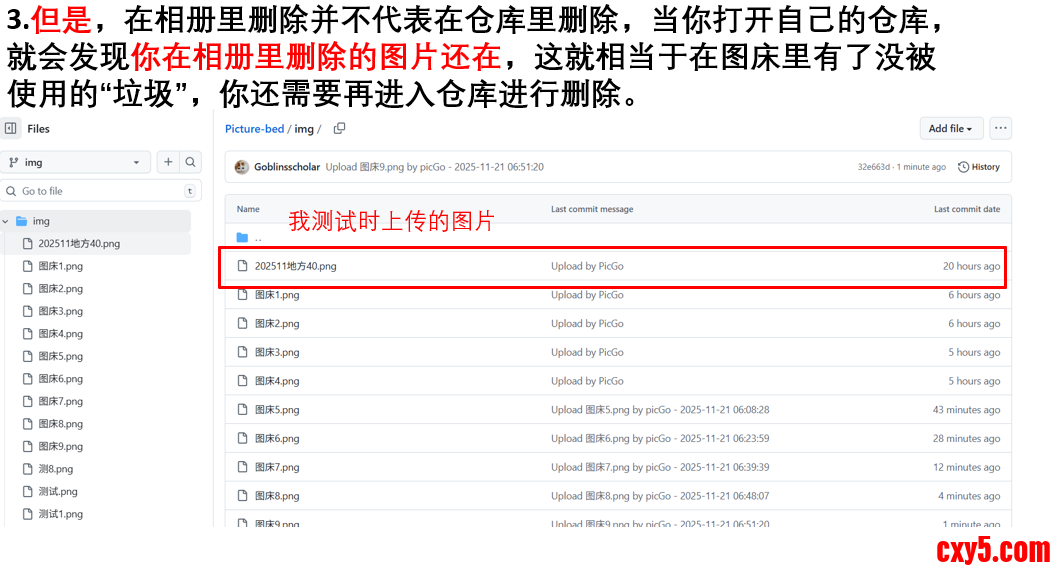The width and height of the screenshot is (1055, 570).
Task: Click '43 minutes ago' commit date
Action: point(966,410)
